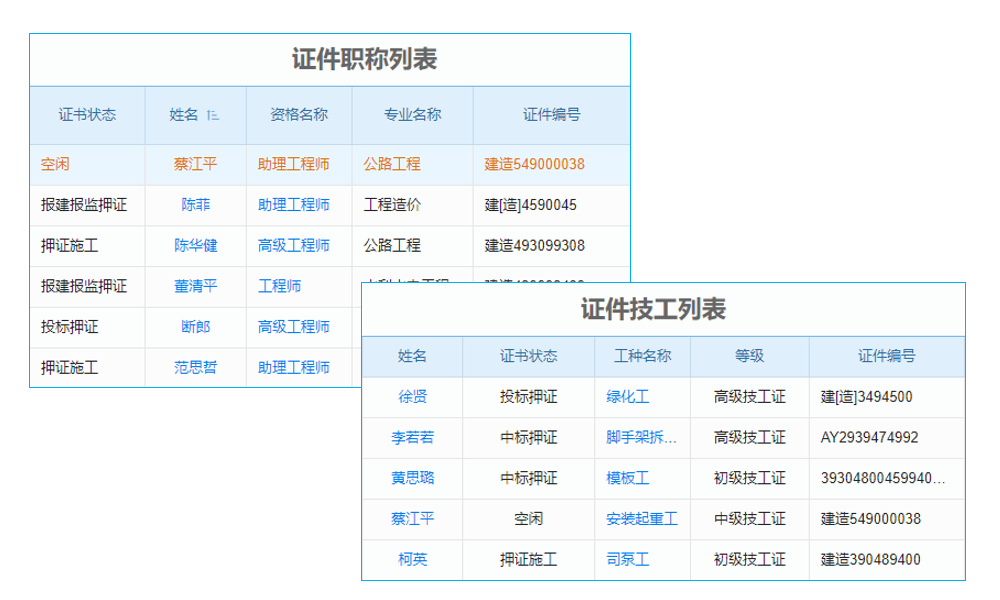Select 脚手架拆 trade for 李若若

[x=642, y=437]
